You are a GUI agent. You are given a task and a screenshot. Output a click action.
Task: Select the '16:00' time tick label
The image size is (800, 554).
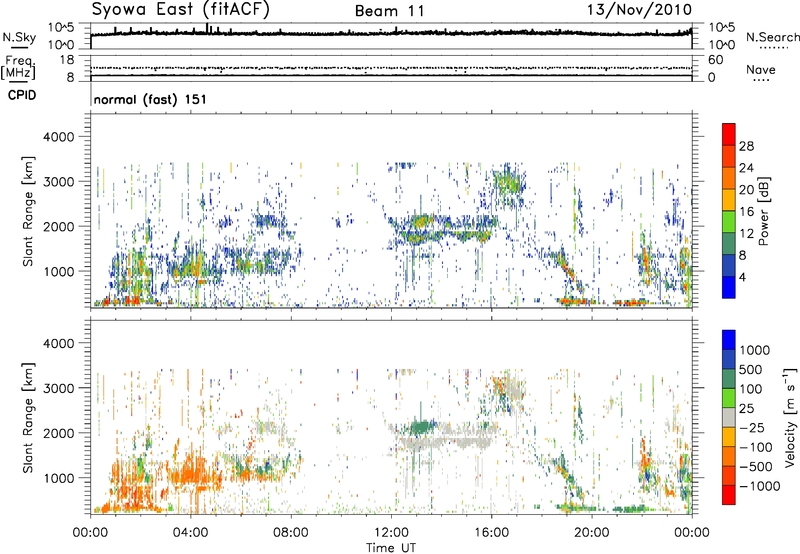tap(491, 533)
